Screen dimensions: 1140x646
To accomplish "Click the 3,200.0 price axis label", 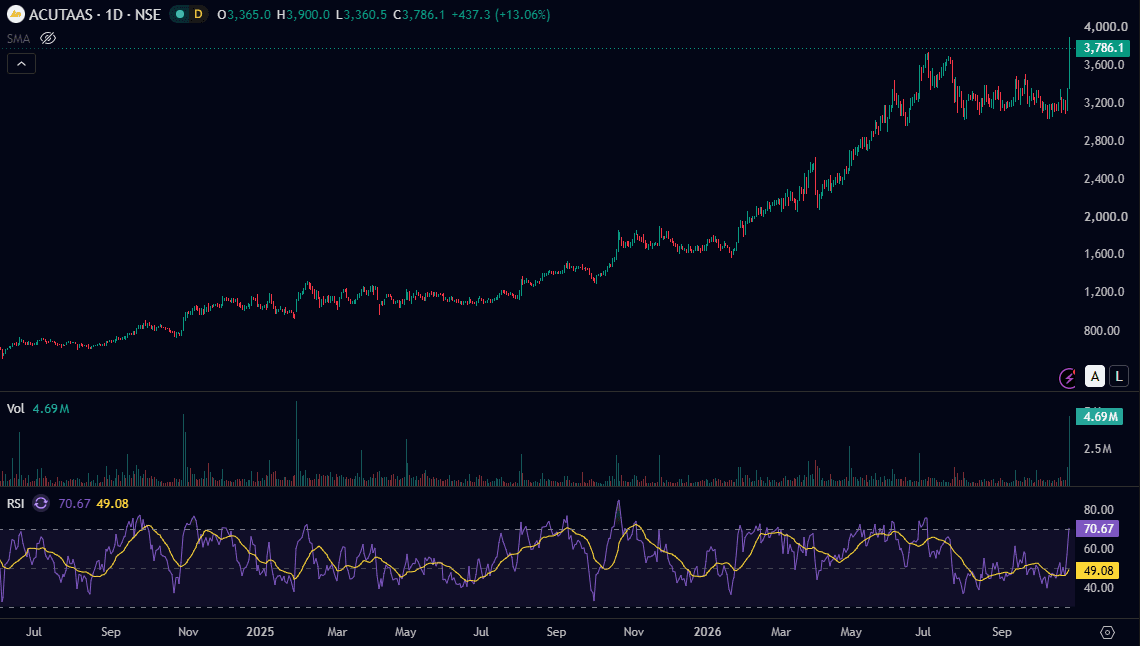I will pyautogui.click(x=1106, y=102).
